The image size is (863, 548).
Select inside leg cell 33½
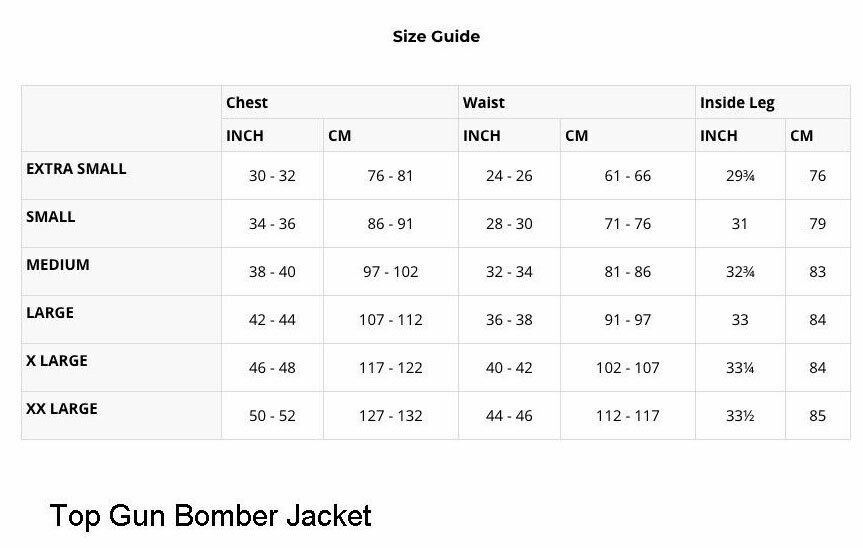tap(740, 415)
